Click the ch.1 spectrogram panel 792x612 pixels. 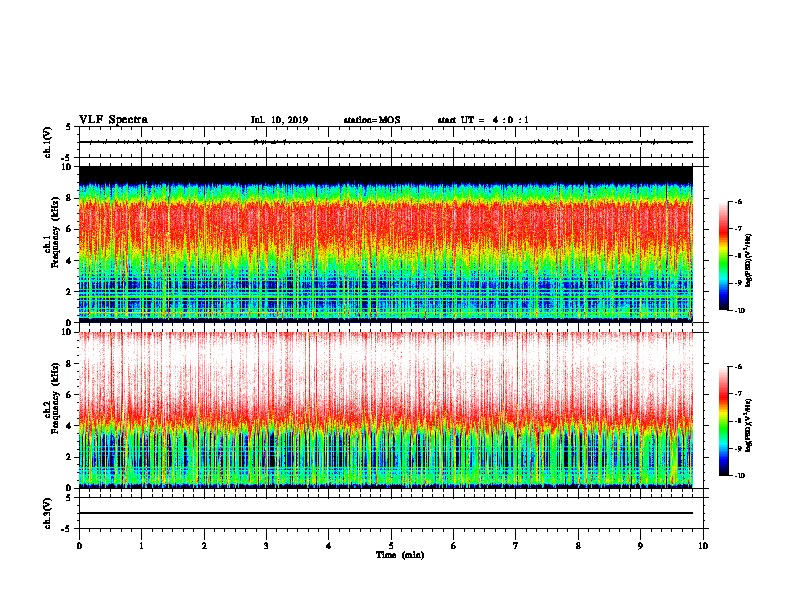click(385, 244)
